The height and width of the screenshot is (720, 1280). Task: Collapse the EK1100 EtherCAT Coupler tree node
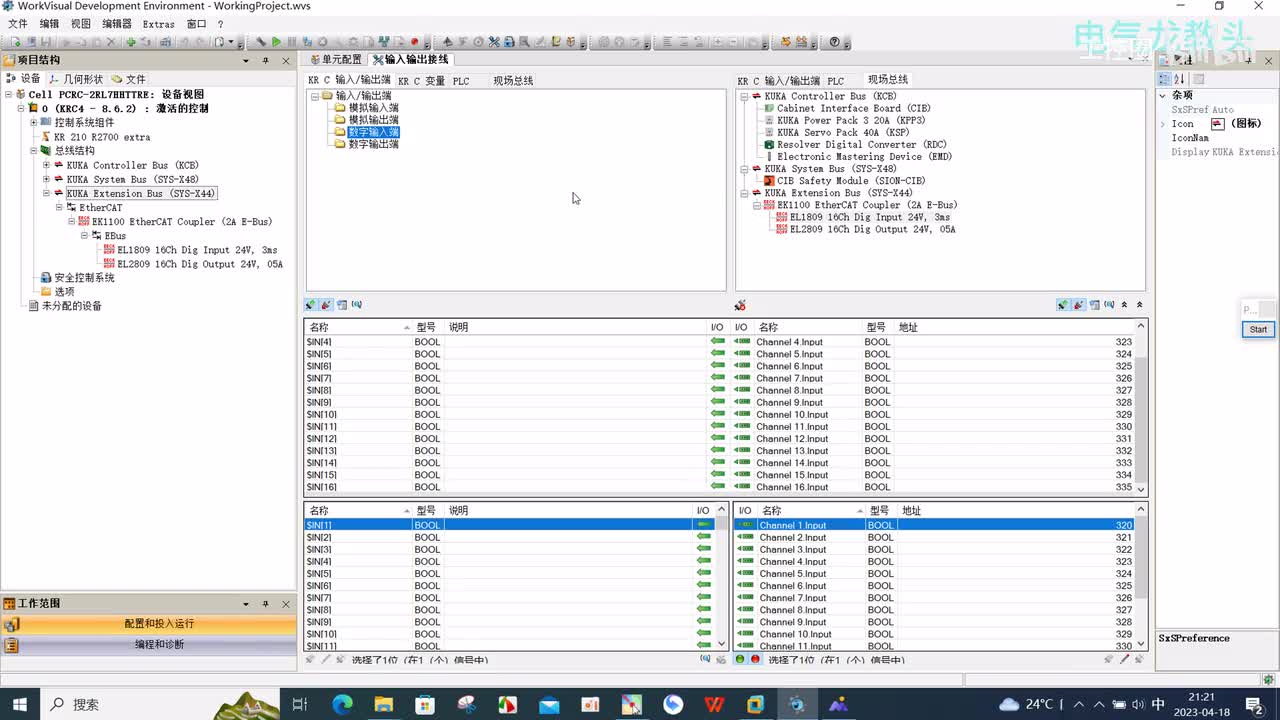tap(72, 222)
